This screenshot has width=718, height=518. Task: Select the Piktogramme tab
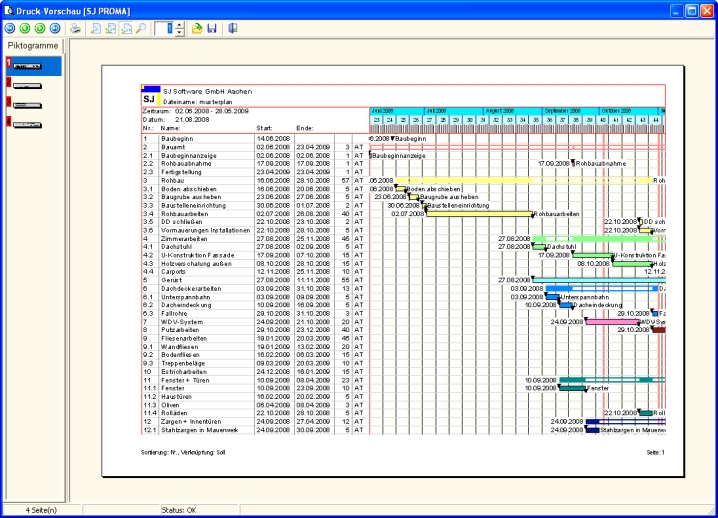click(32, 47)
